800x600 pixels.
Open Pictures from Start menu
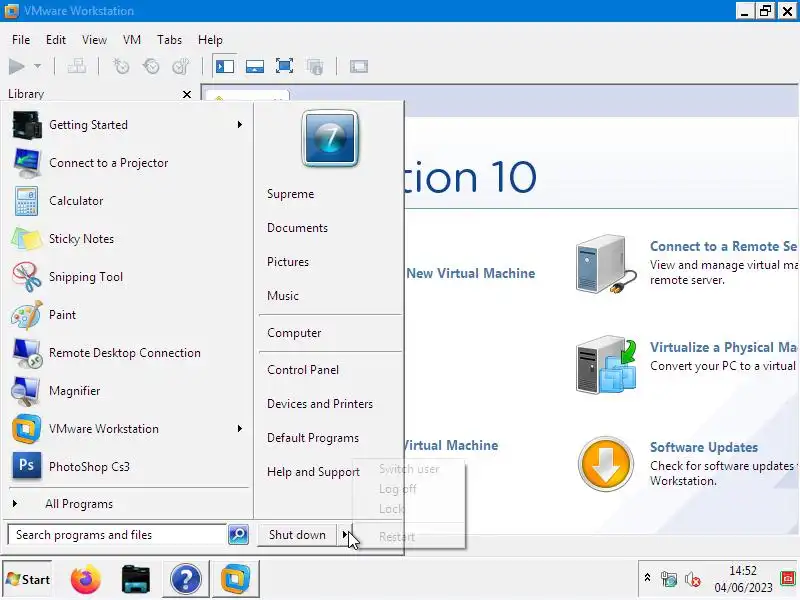[x=288, y=262]
